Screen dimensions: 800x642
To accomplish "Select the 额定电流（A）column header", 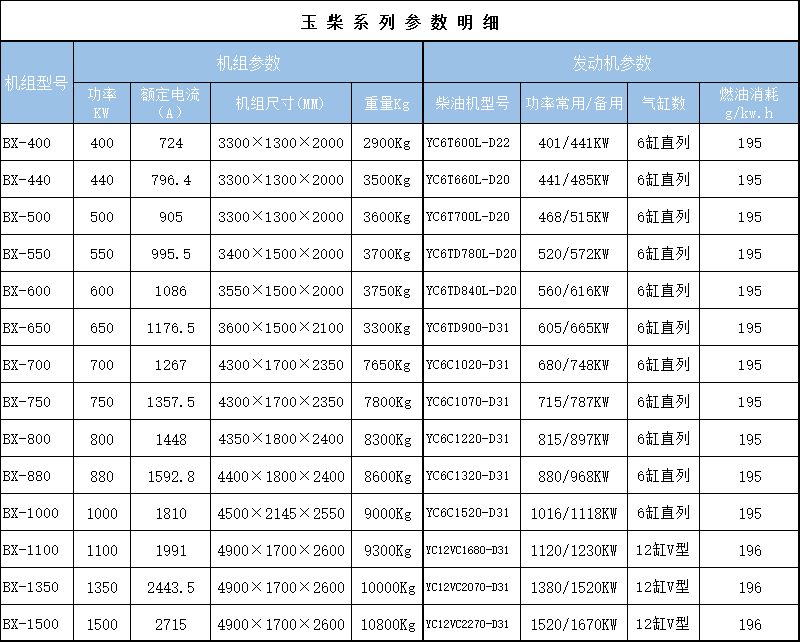I will click(x=170, y=103).
